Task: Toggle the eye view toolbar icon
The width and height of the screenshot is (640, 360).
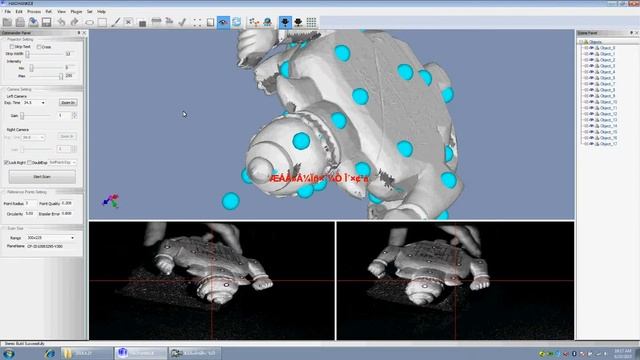Action: point(223,22)
